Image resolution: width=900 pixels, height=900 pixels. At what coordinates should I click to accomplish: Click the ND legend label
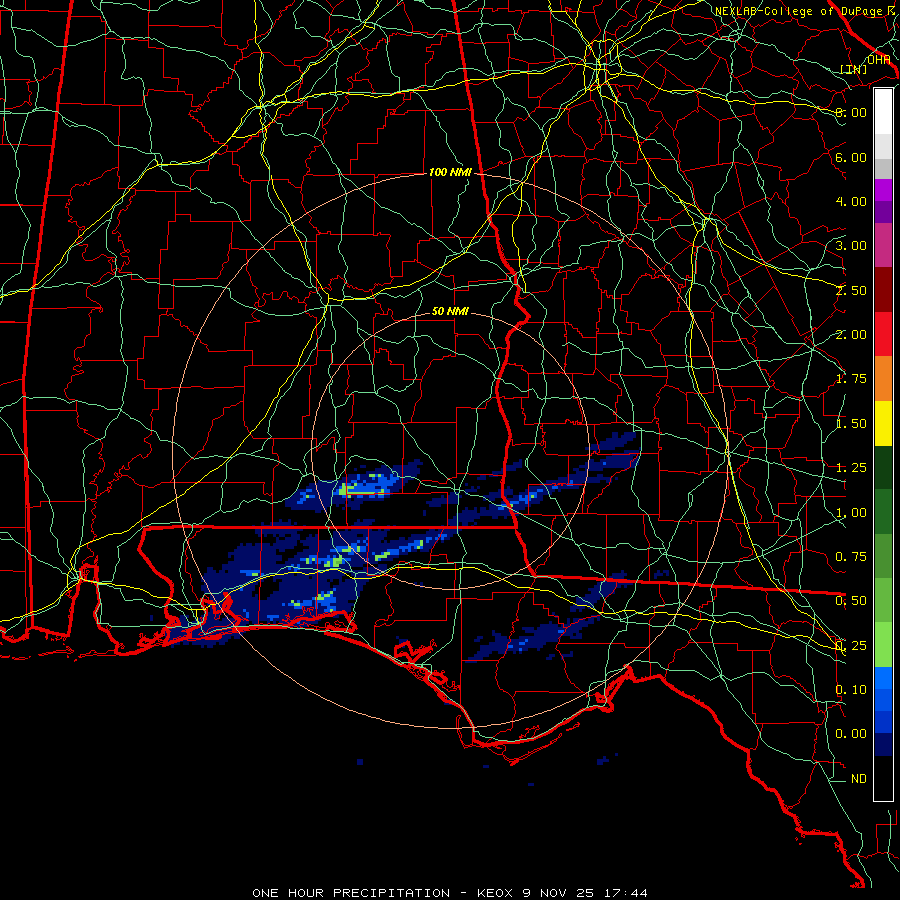pyautogui.click(x=859, y=779)
